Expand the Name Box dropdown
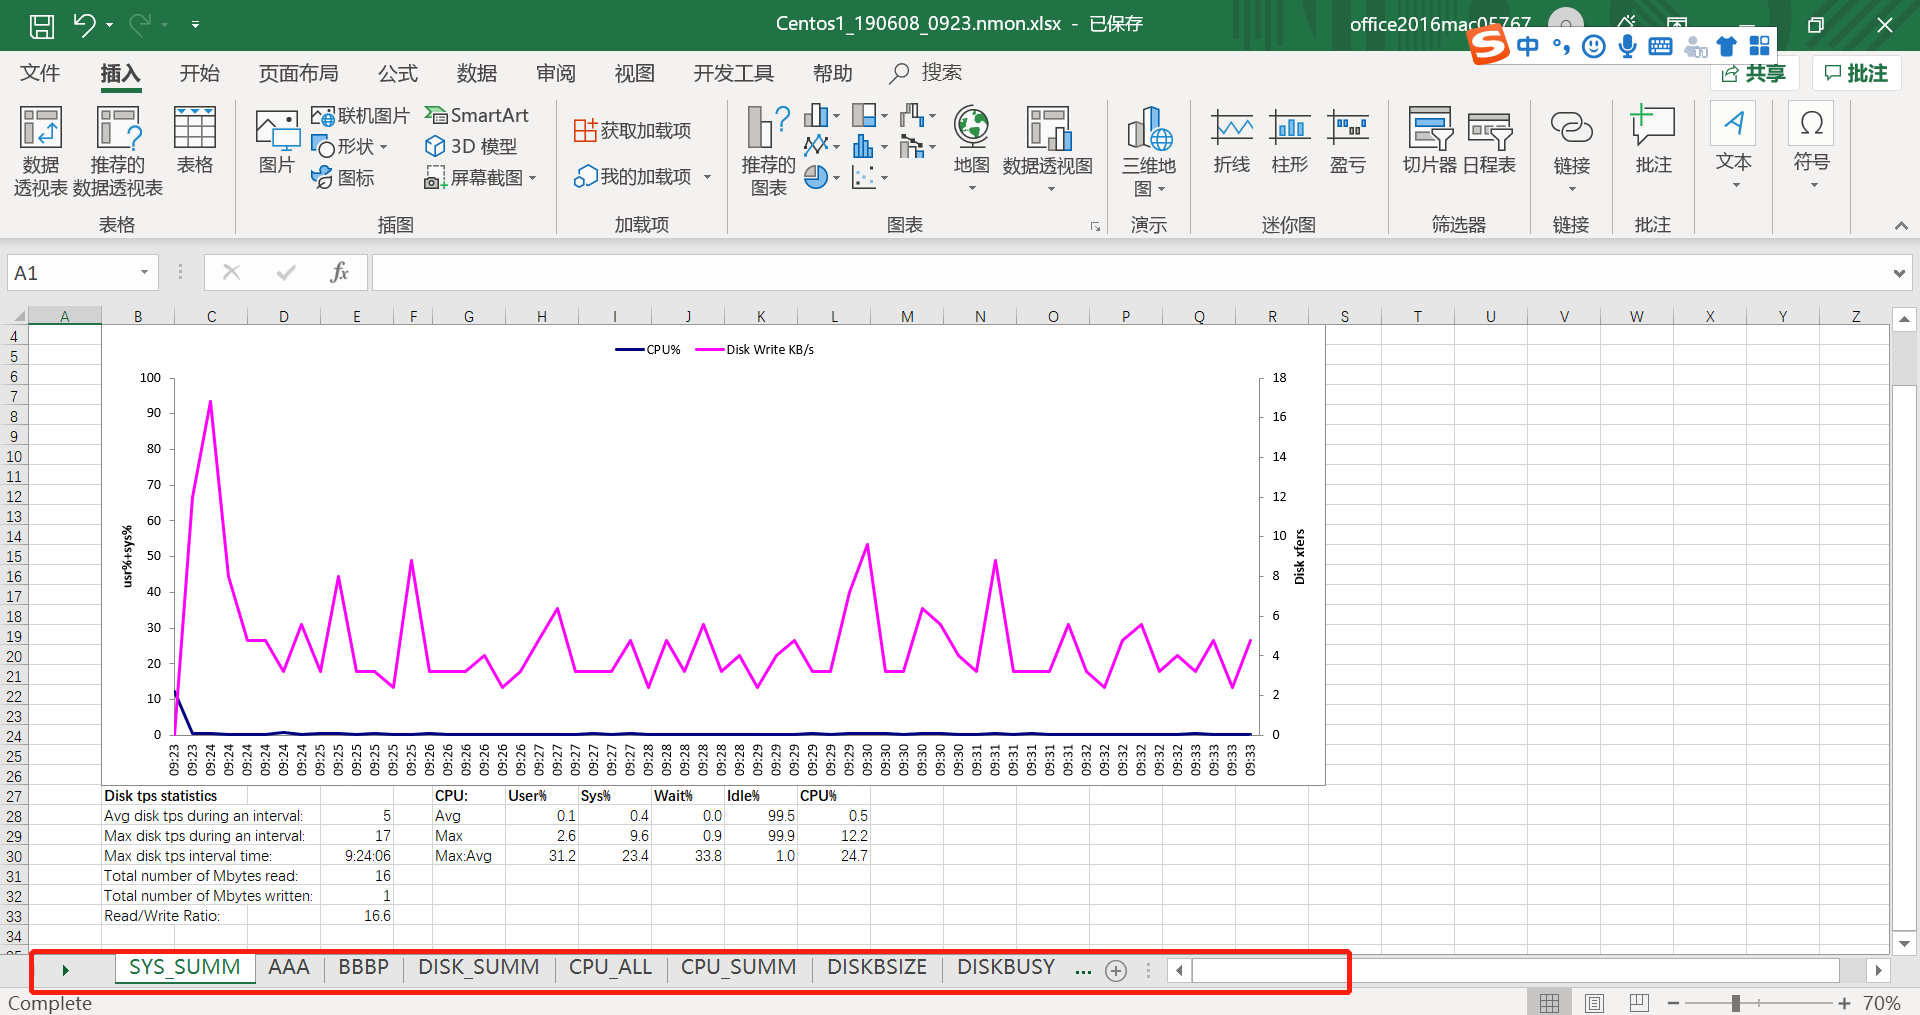 (144, 273)
